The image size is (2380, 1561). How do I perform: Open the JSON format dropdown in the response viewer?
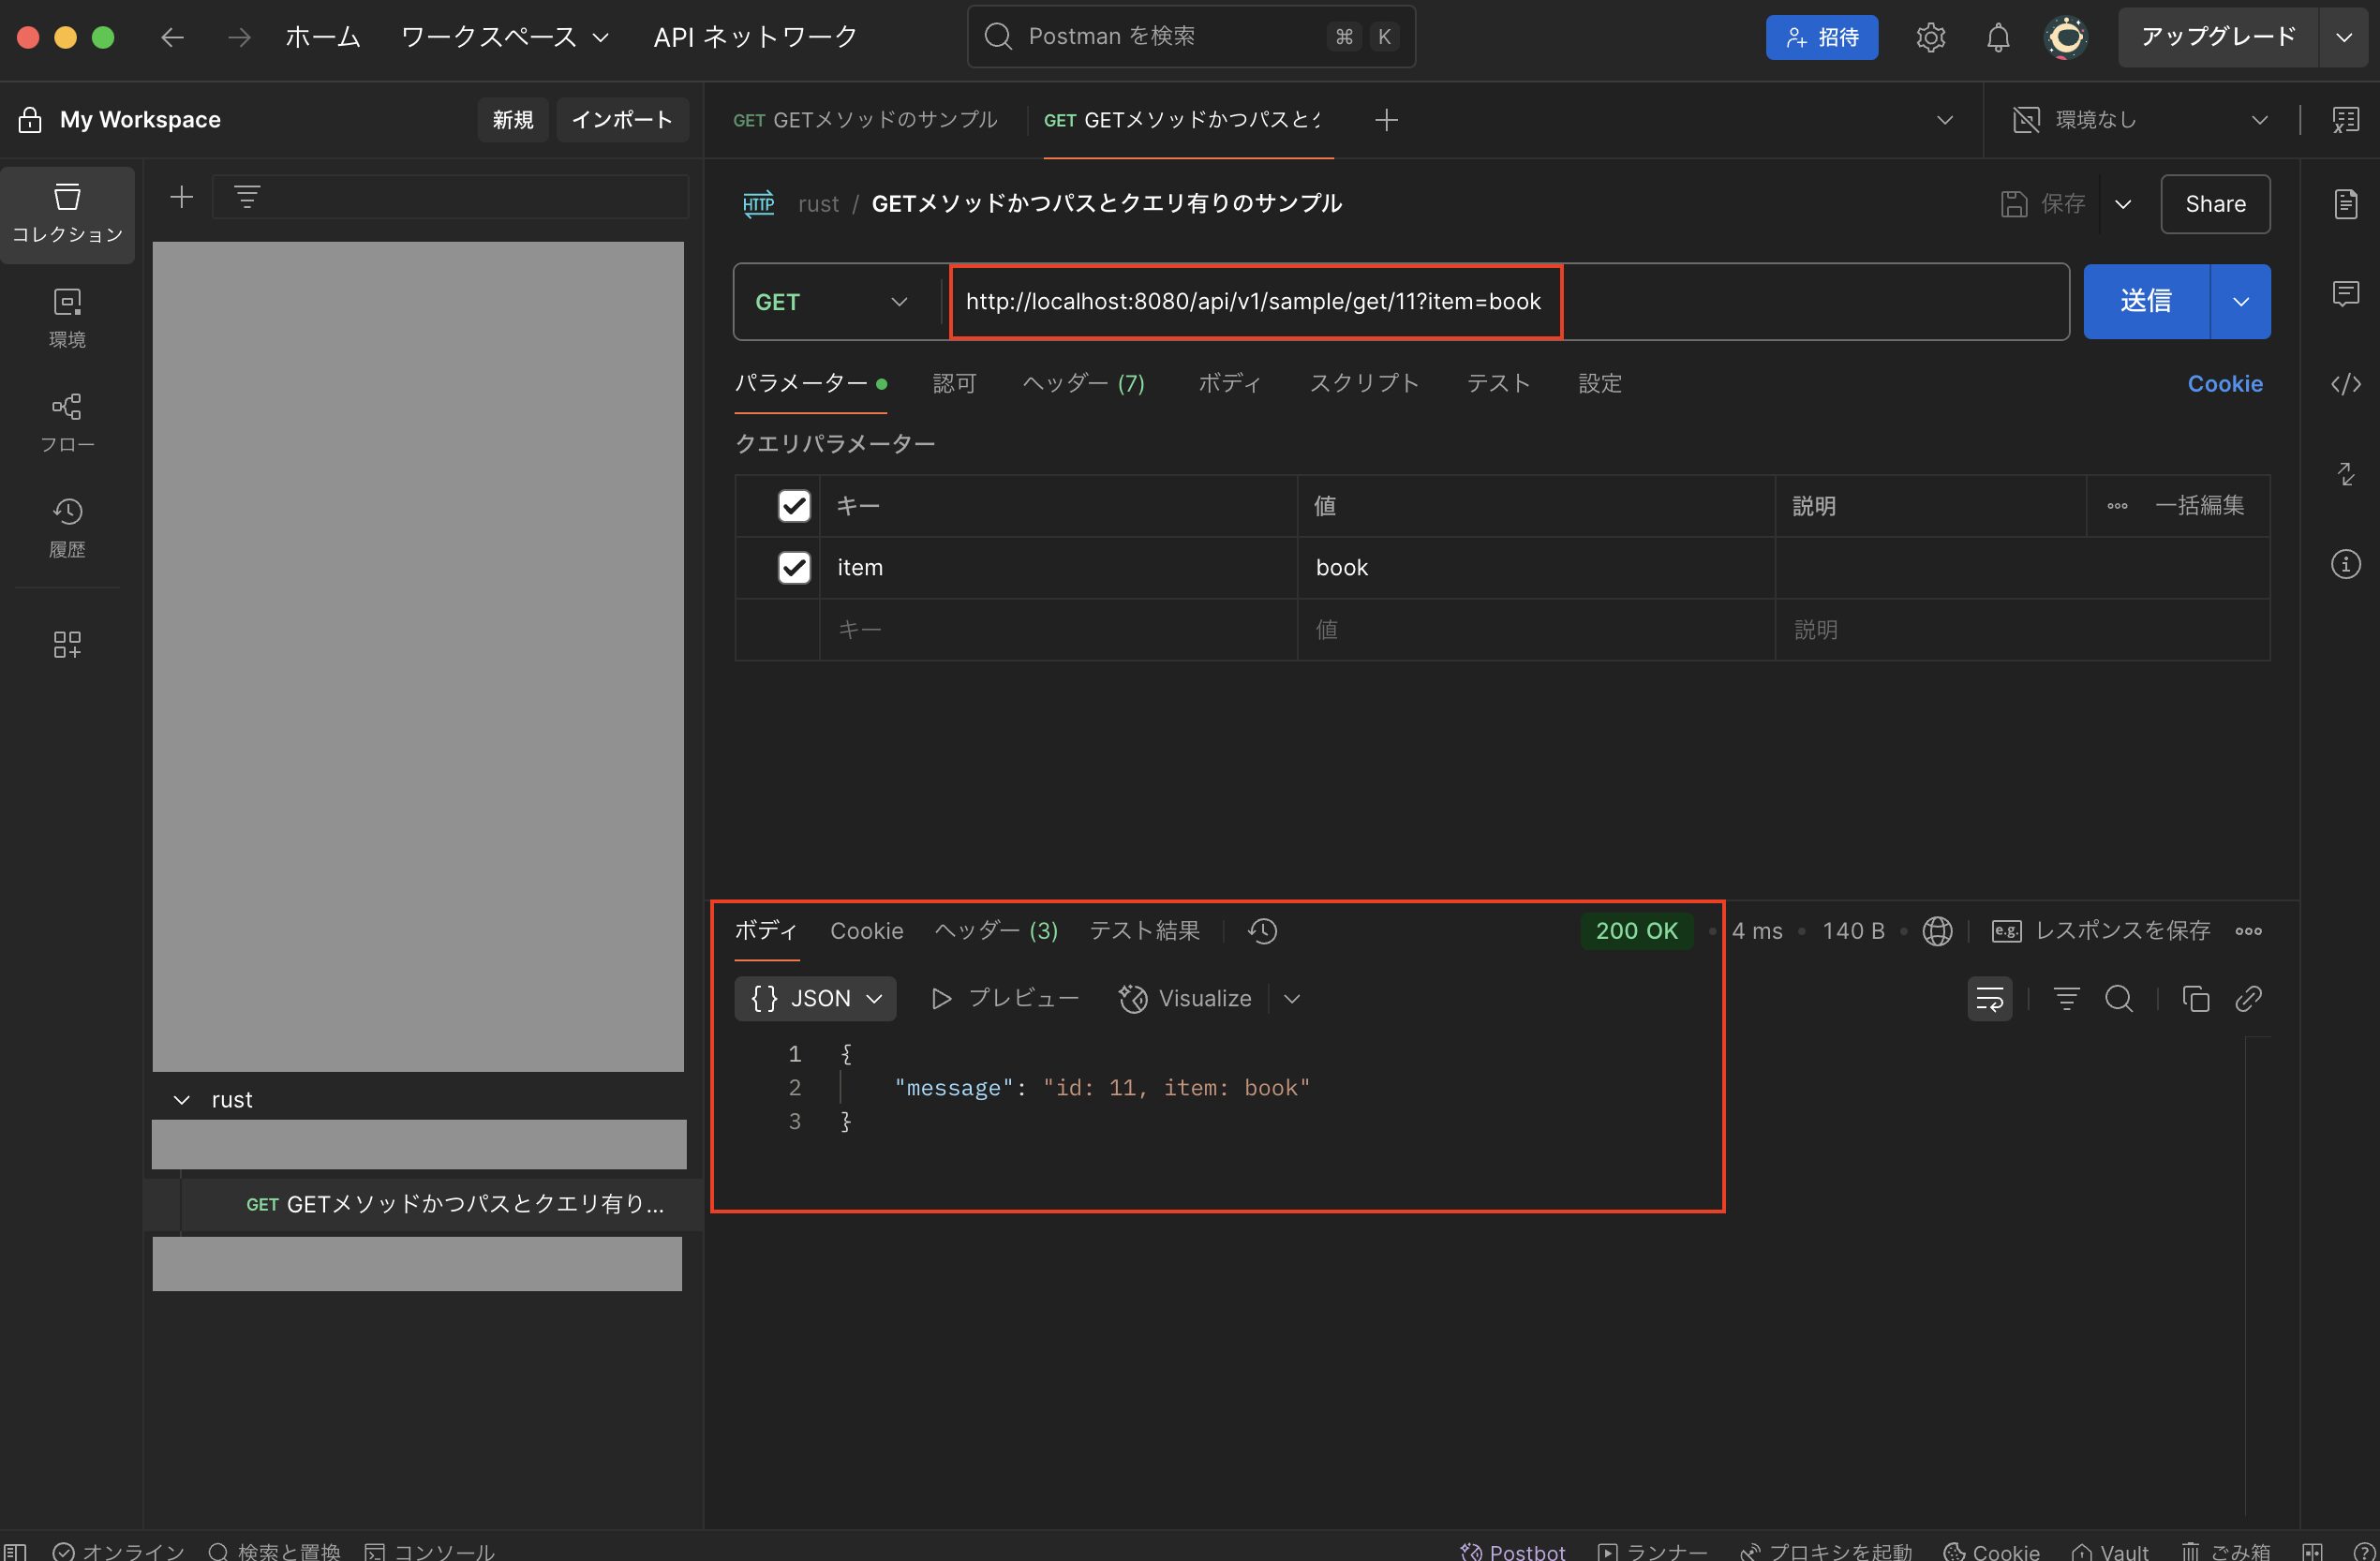(815, 998)
